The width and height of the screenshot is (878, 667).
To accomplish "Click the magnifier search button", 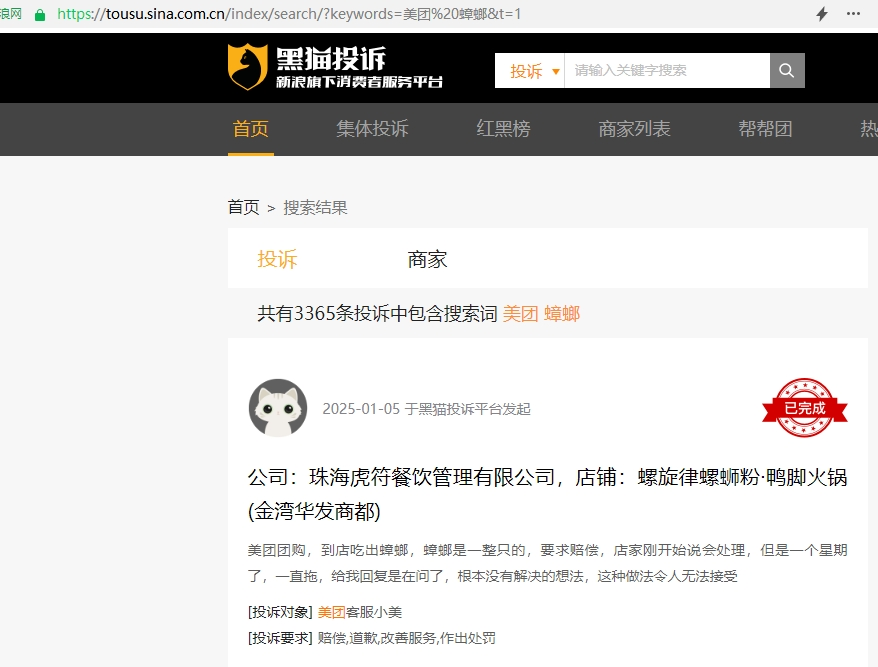I will point(787,71).
